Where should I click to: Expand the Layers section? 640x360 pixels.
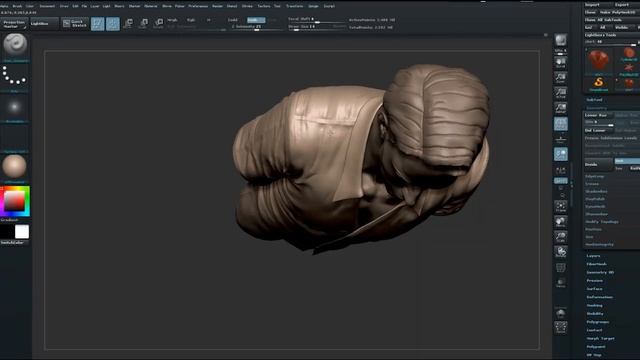(x=593, y=256)
